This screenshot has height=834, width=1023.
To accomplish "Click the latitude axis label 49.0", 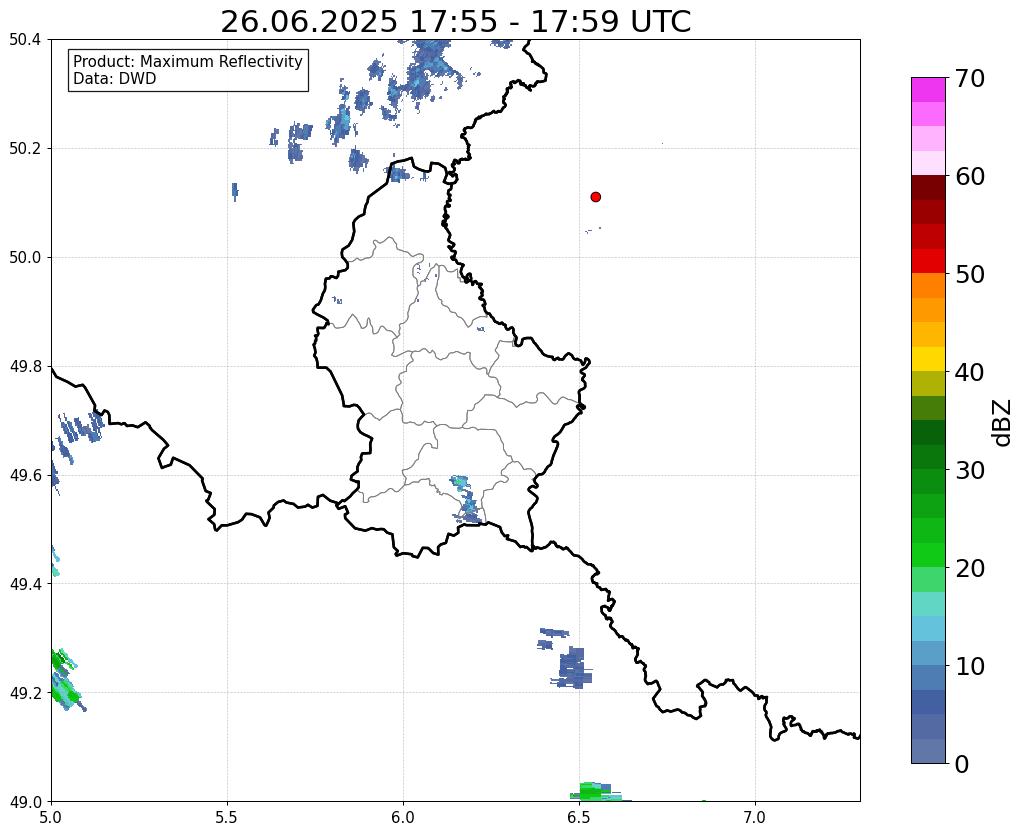I will (x=25, y=802).
